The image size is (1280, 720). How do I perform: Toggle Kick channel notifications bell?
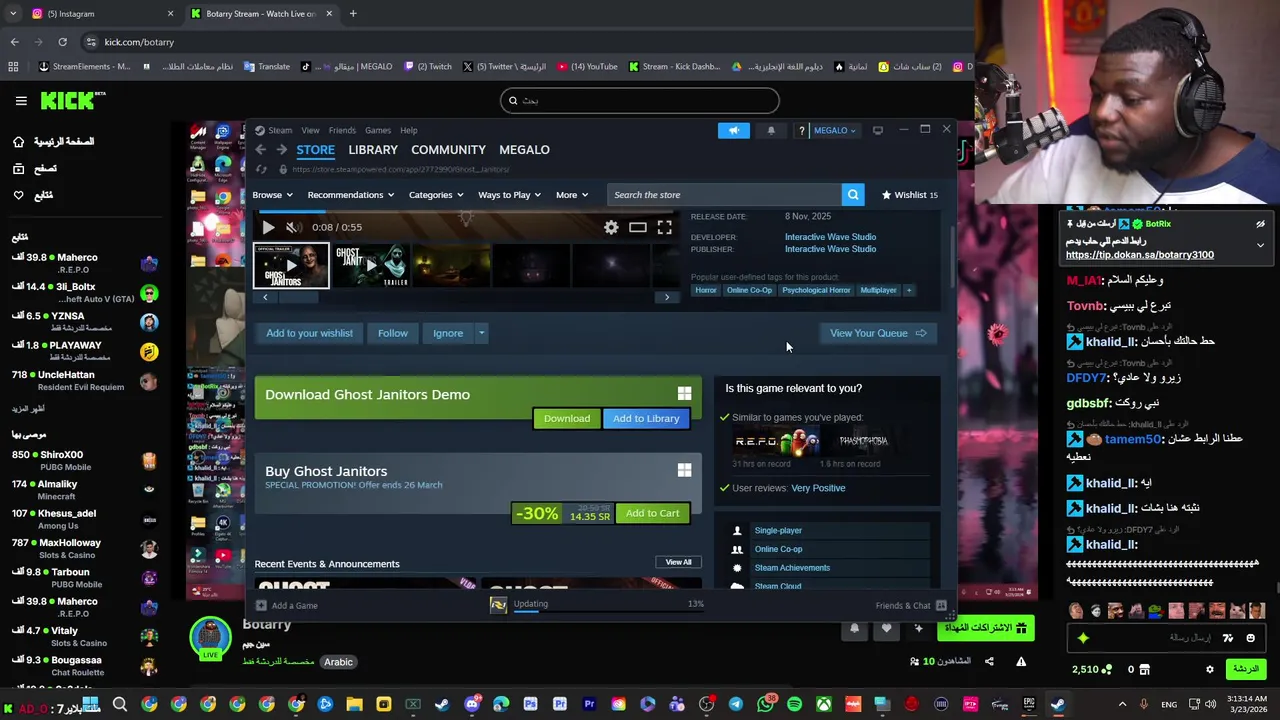[854, 628]
